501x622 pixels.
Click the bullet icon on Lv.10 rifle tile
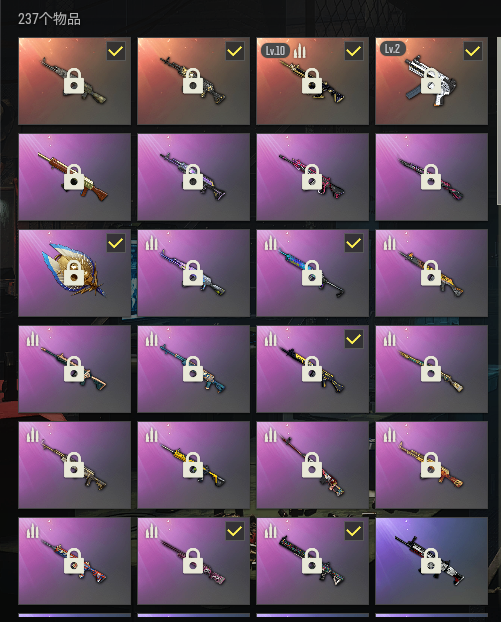(300, 51)
